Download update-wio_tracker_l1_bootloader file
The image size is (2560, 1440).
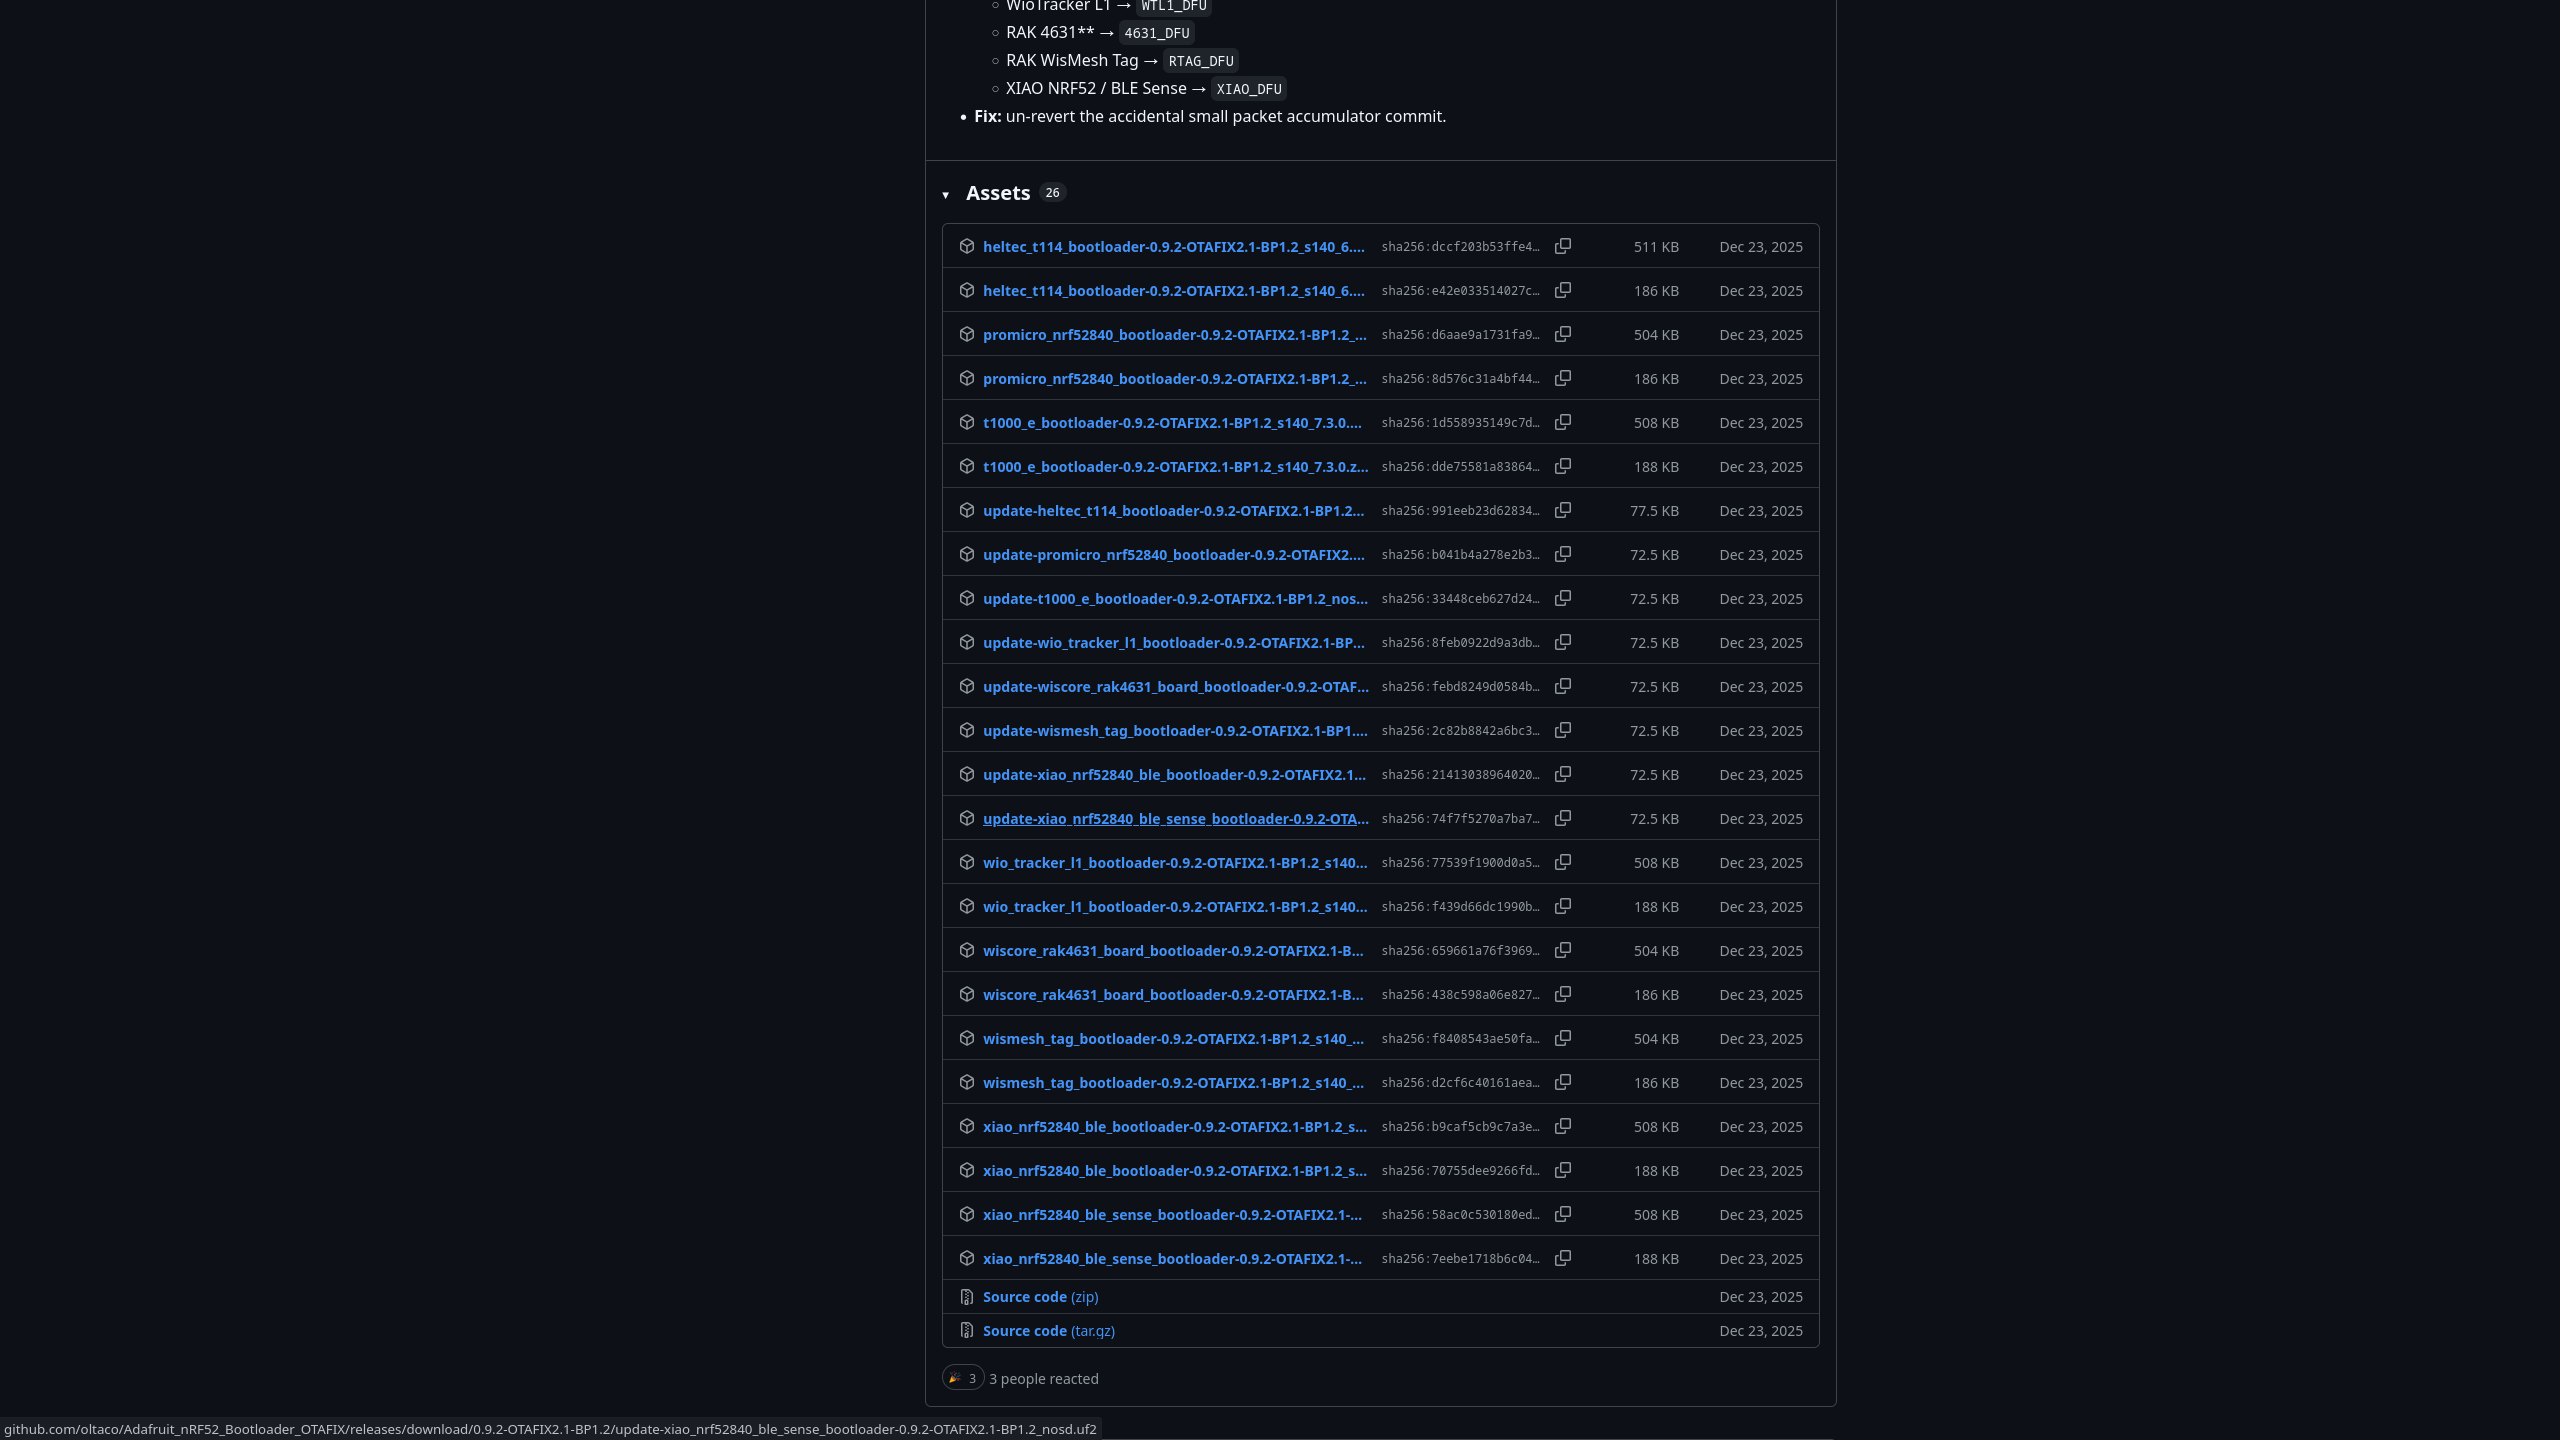point(1173,643)
